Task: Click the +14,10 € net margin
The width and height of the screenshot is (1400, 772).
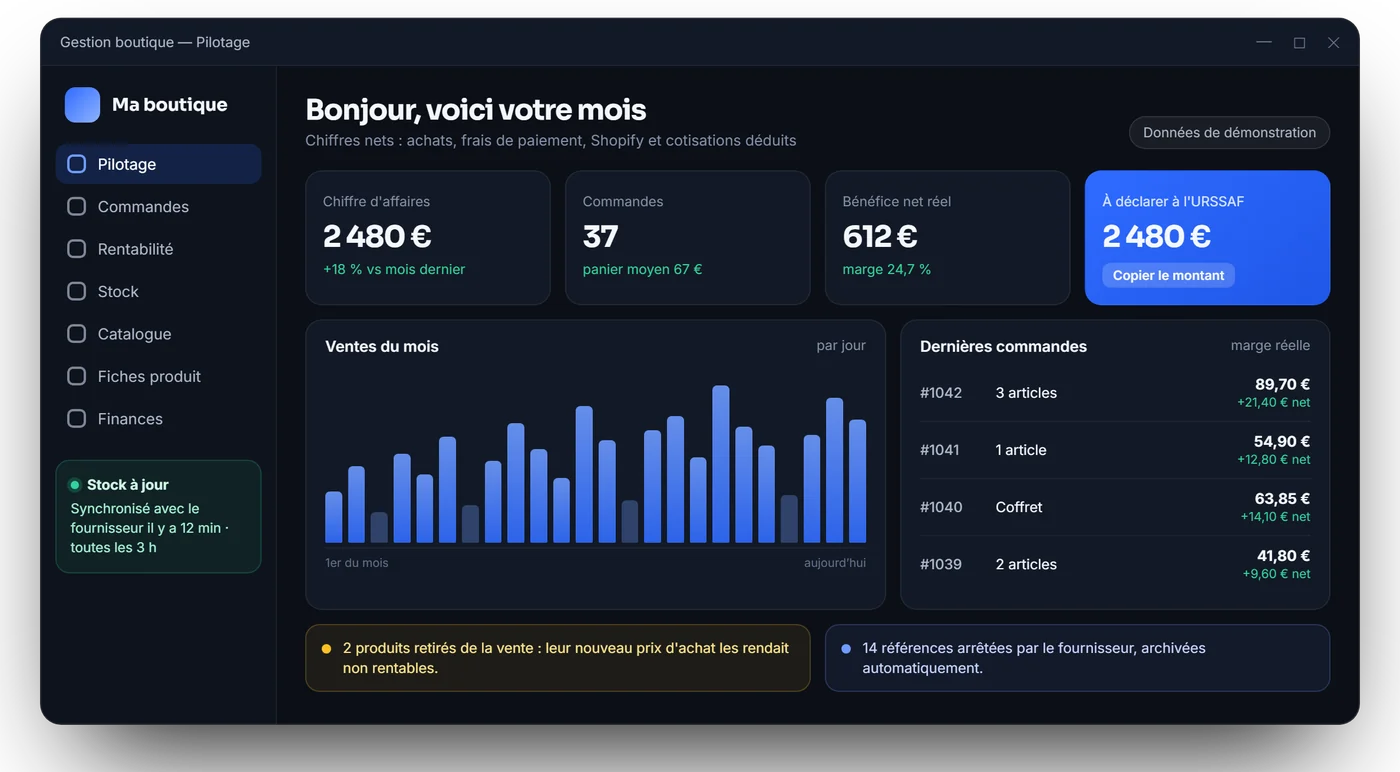Action: (x=1275, y=516)
